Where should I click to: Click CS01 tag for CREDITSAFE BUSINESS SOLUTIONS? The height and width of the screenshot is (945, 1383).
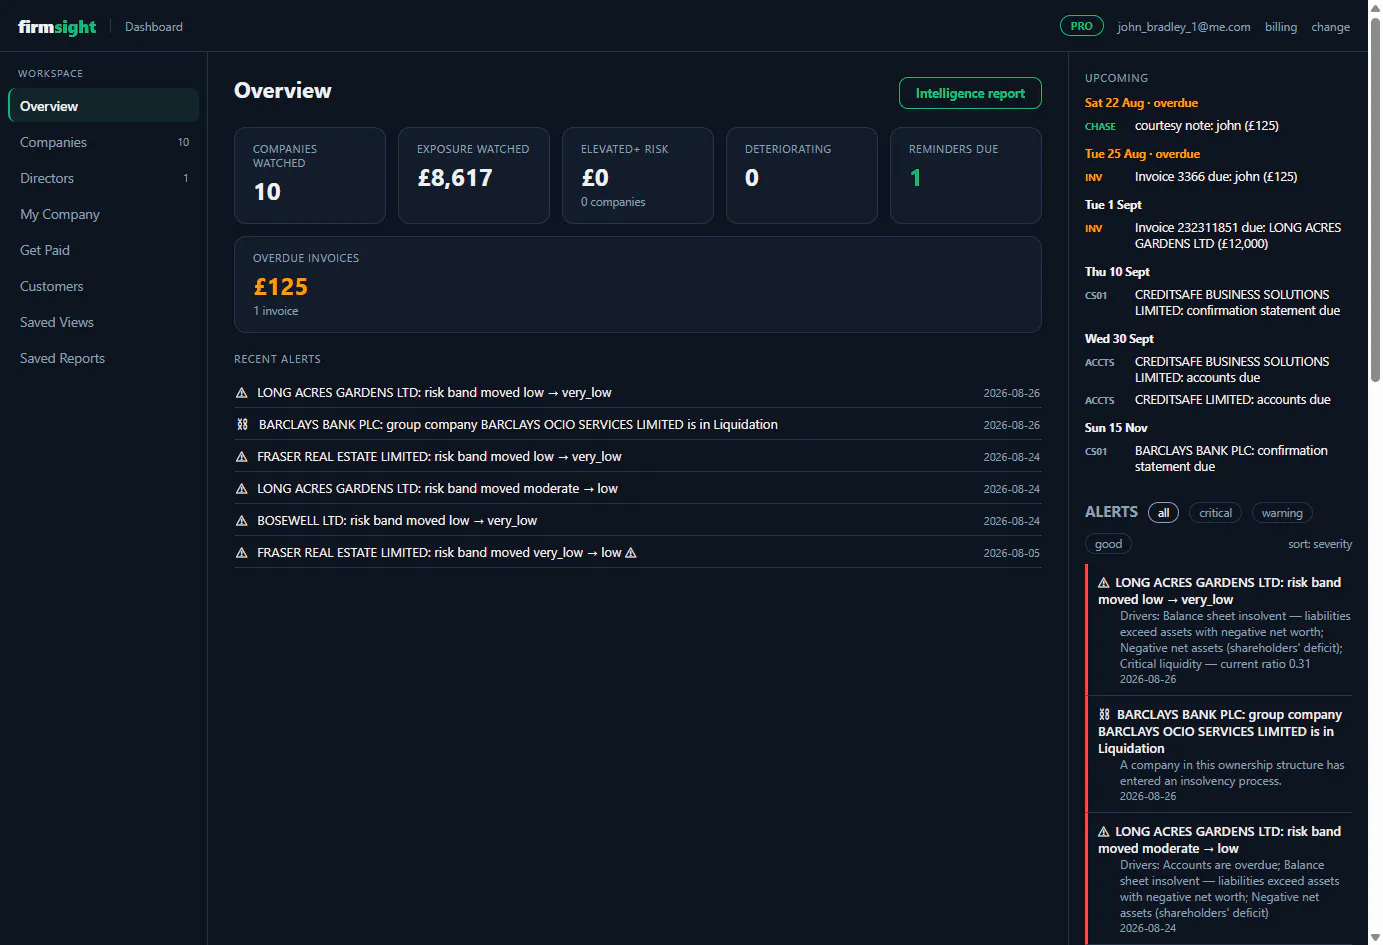tap(1096, 296)
